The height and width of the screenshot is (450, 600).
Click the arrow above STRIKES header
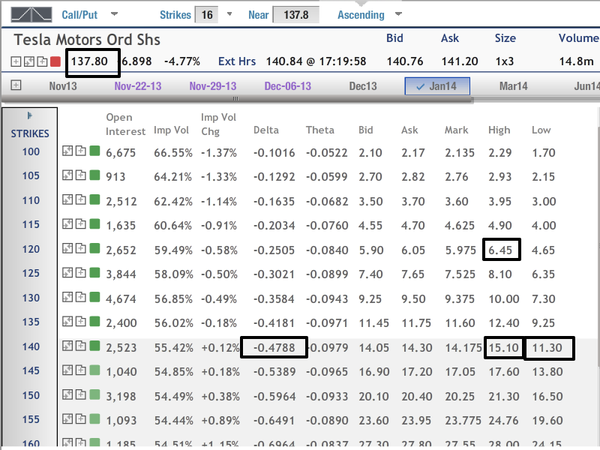click(x=29, y=116)
